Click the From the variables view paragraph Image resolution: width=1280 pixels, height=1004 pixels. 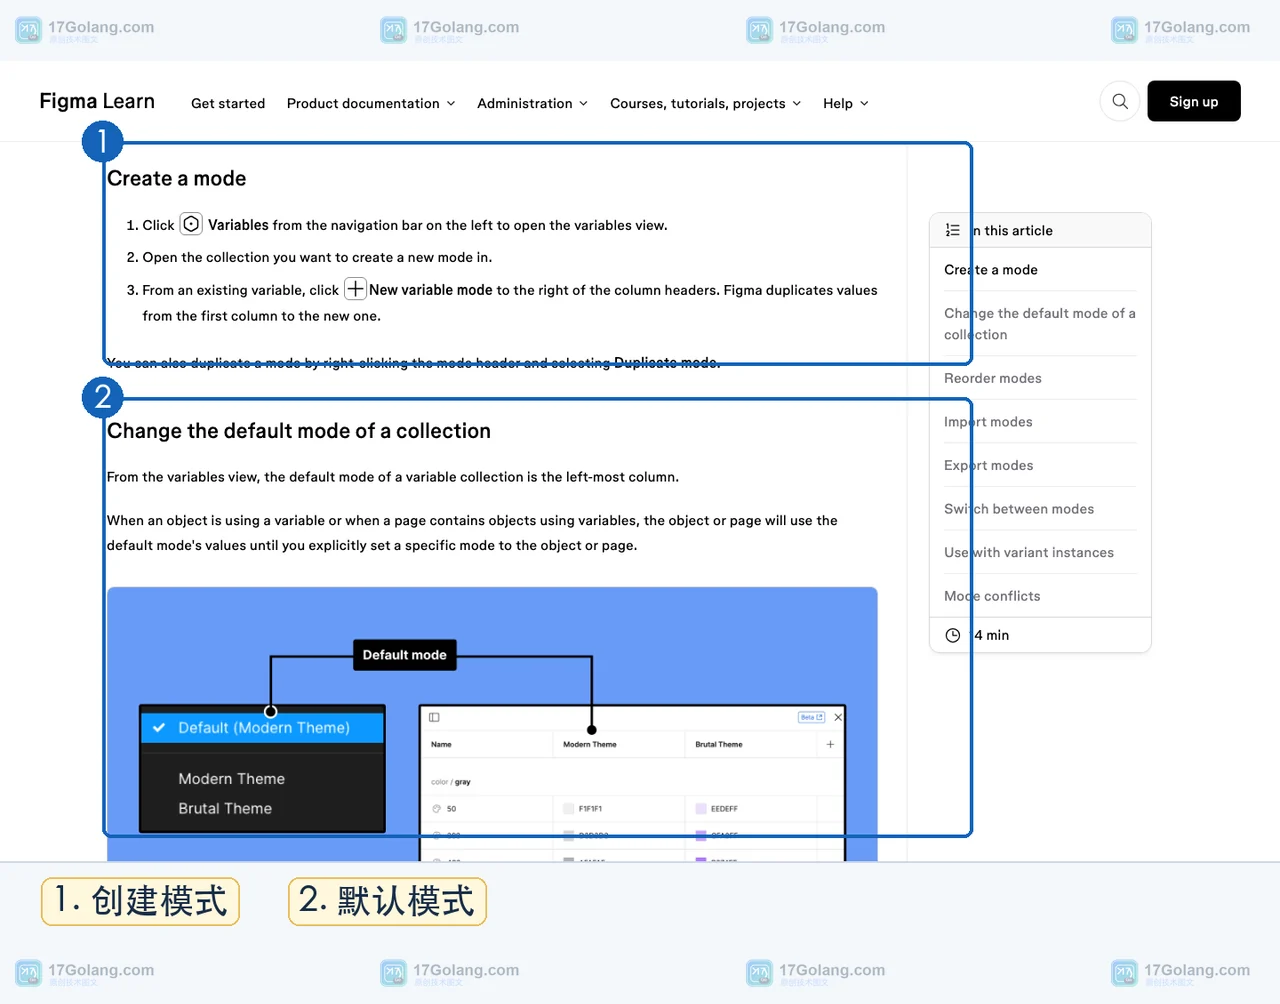(x=393, y=477)
